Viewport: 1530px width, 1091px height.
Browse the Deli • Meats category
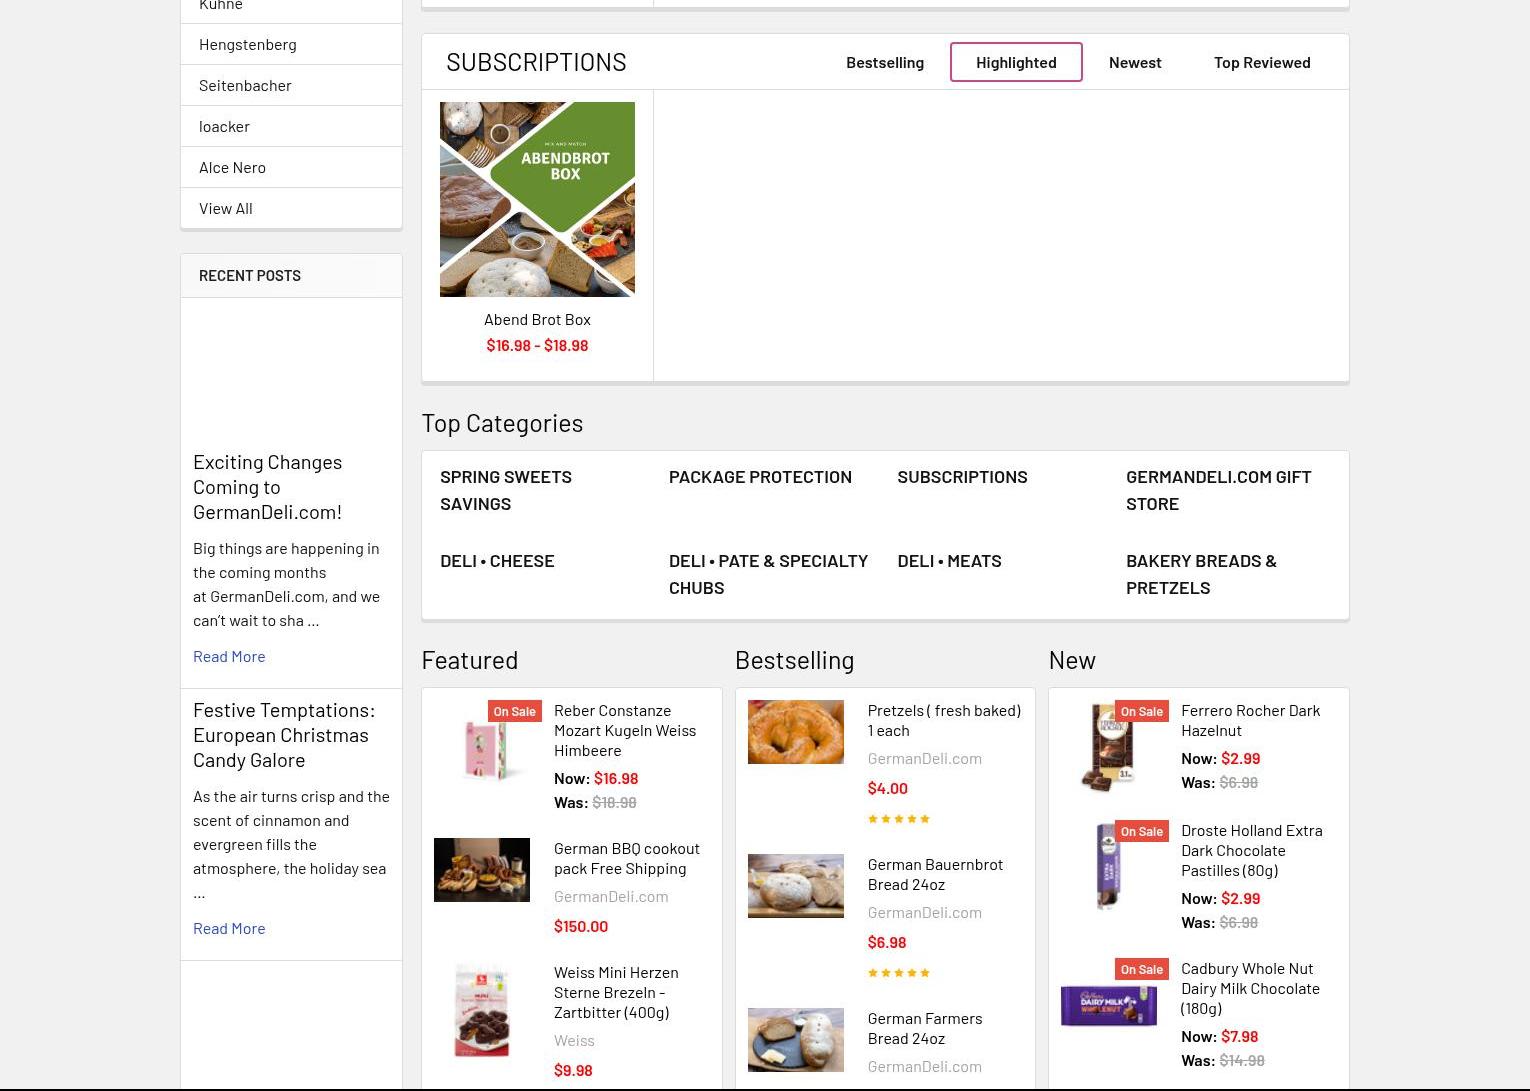pyautogui.click(x=949, y=561)
